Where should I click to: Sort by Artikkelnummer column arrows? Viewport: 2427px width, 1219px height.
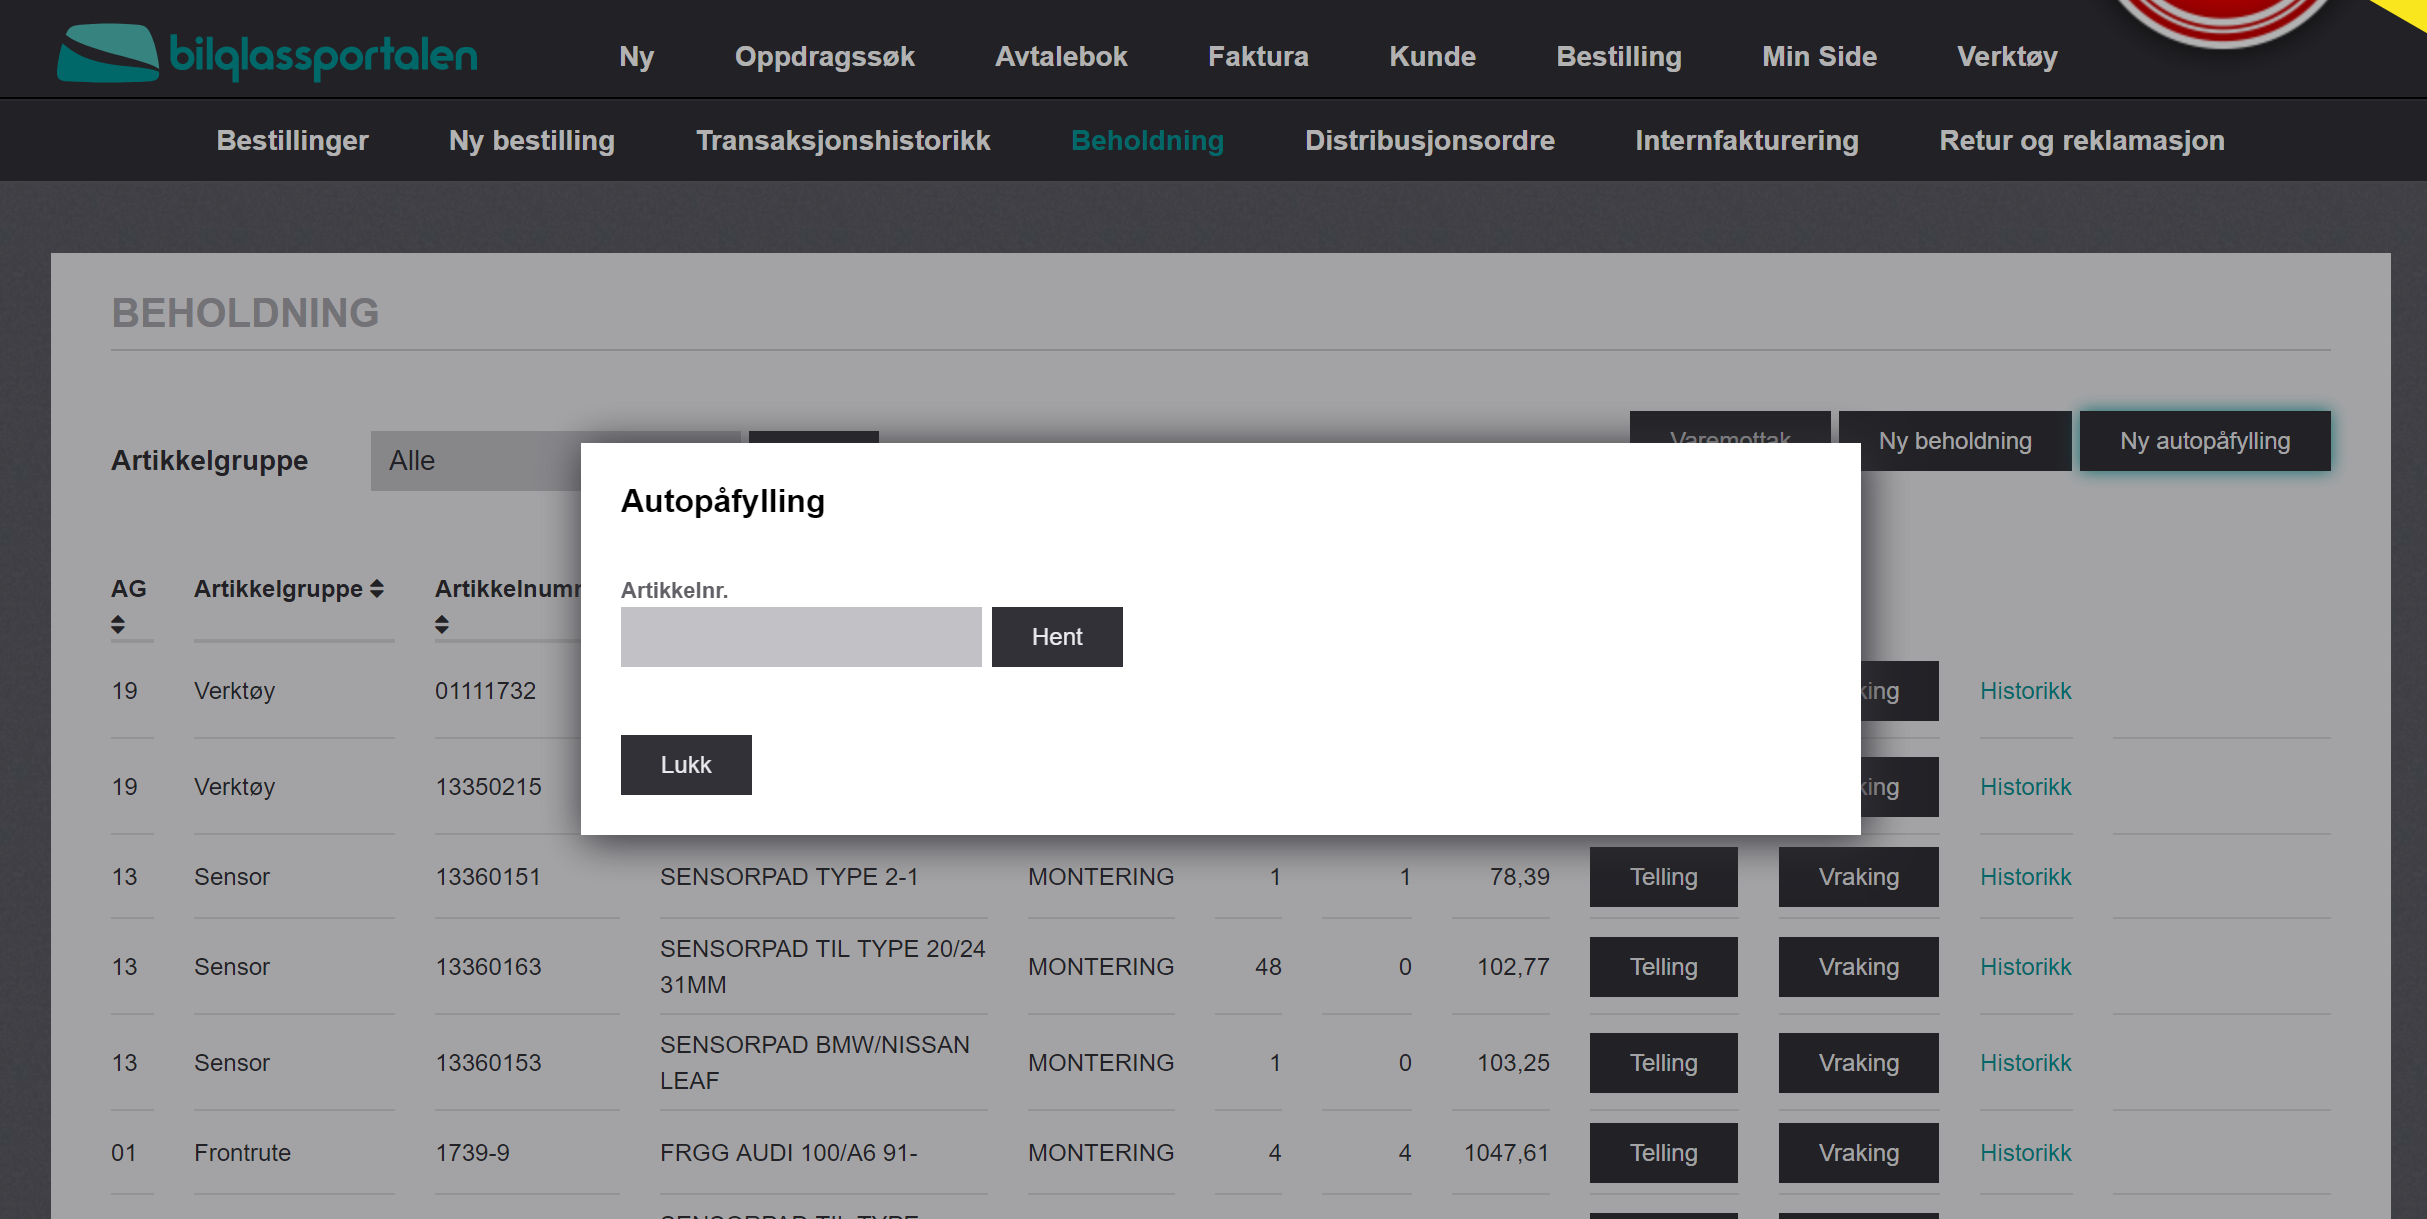point(442,625)
